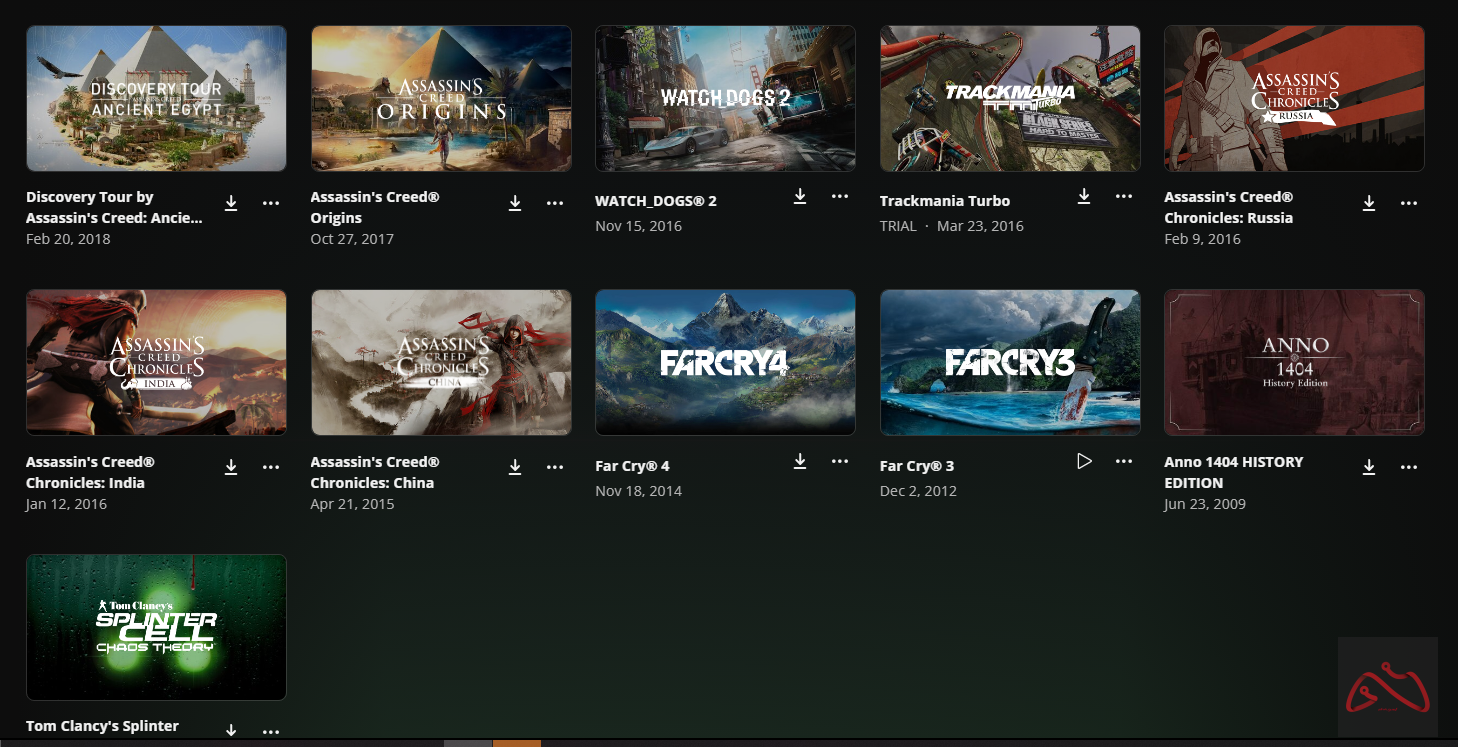Open the Splinter Cell Chaos Theory cover thumbnail
The image size is (1458, 747).
[x=156, y=627]
